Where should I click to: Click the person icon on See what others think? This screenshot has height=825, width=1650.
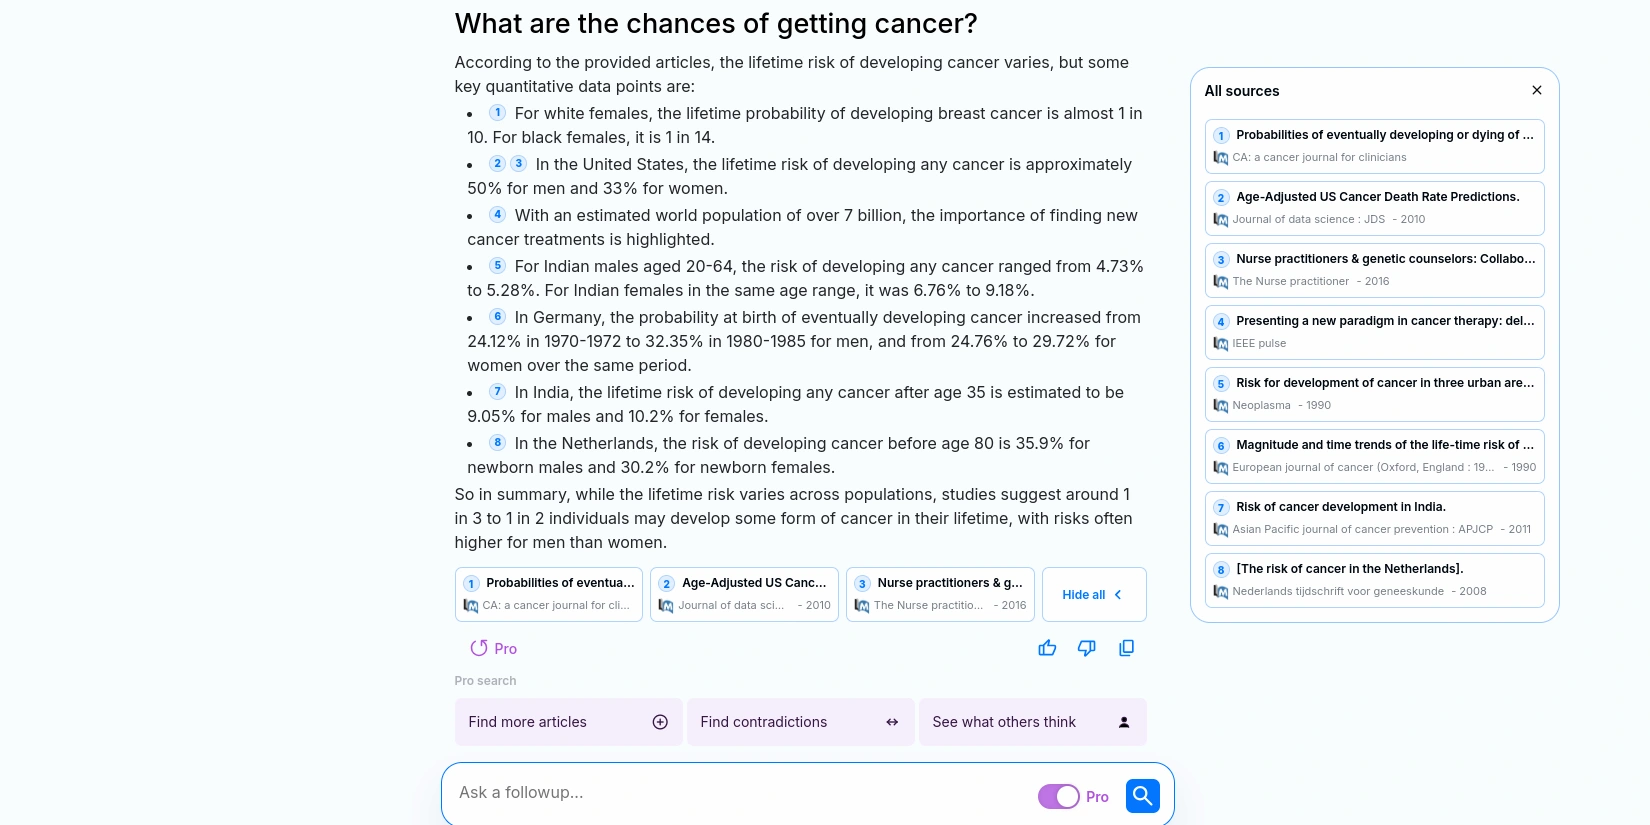click(x=1124, y=722)
